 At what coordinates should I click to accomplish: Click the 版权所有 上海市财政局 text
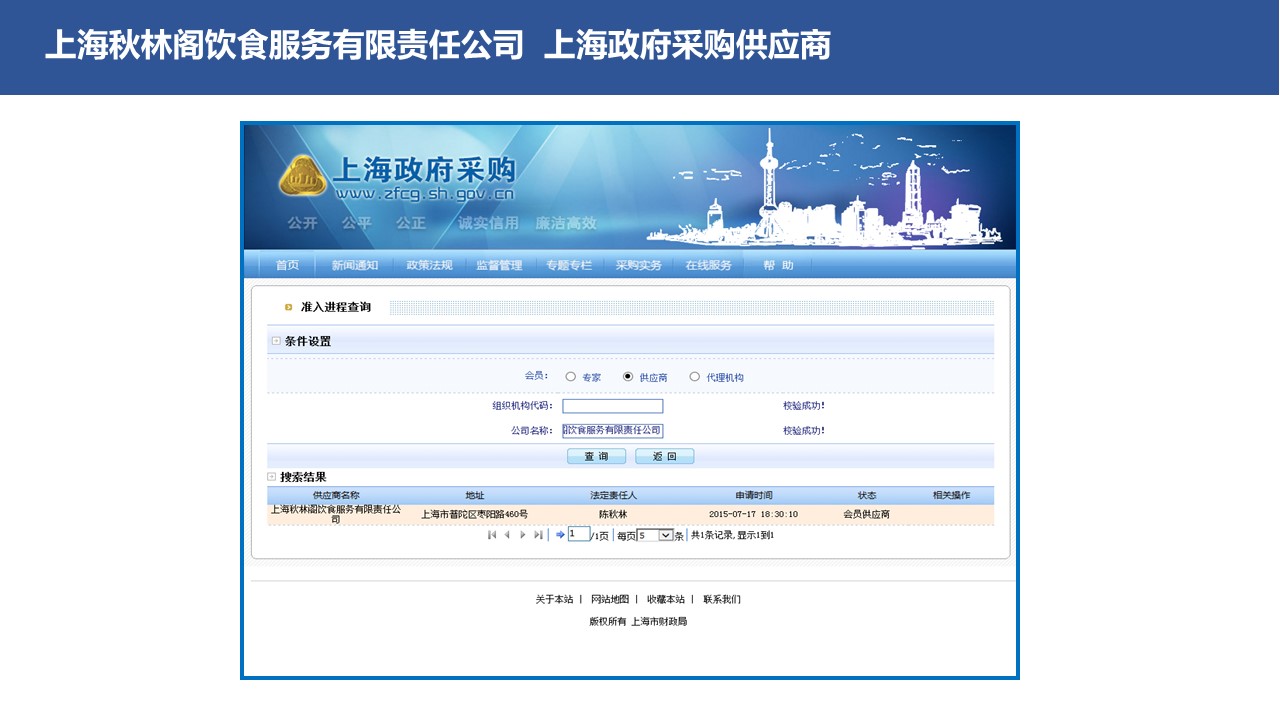[x=638, y=621]
